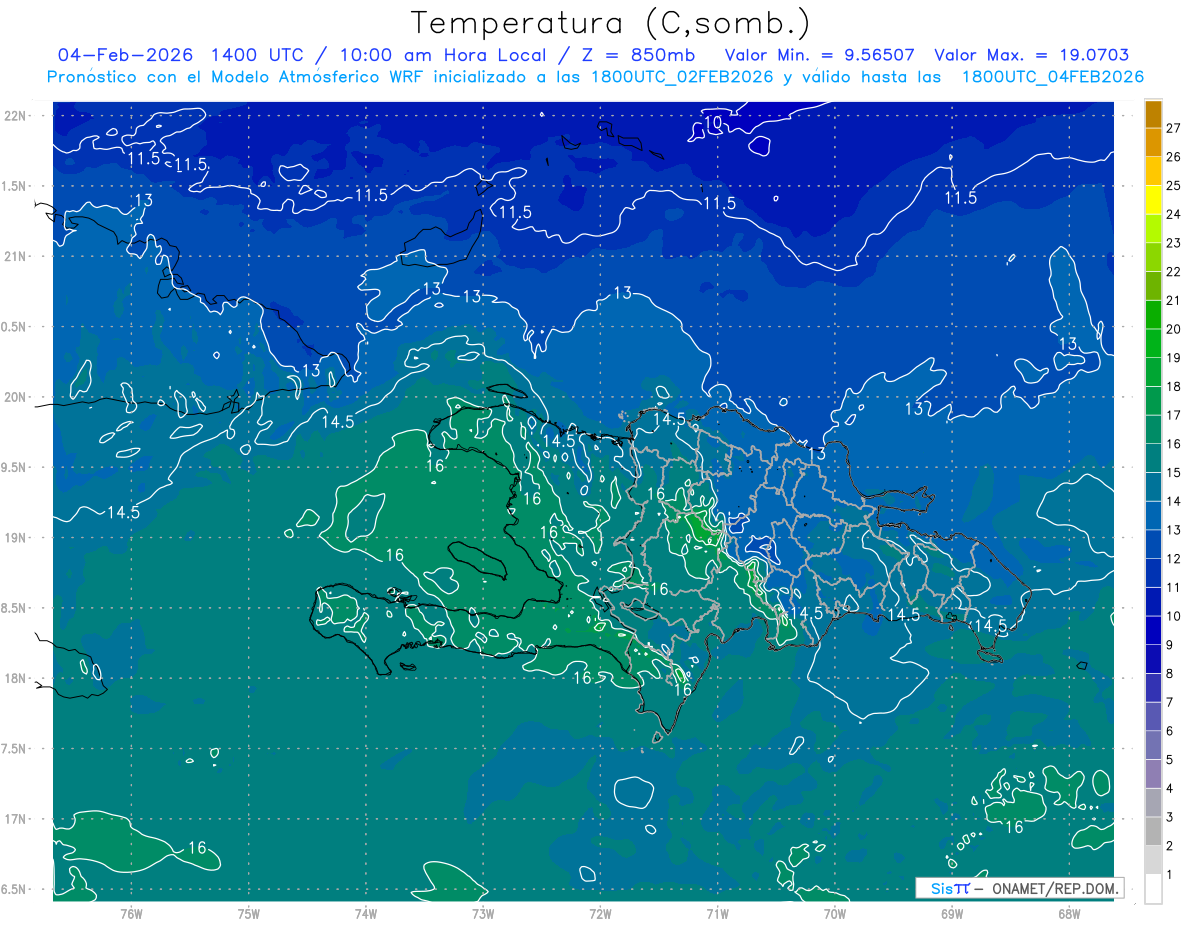
Task: Click the 'Valor Max. = 19.0703' readout
Action: click(x=1032, y=55)
